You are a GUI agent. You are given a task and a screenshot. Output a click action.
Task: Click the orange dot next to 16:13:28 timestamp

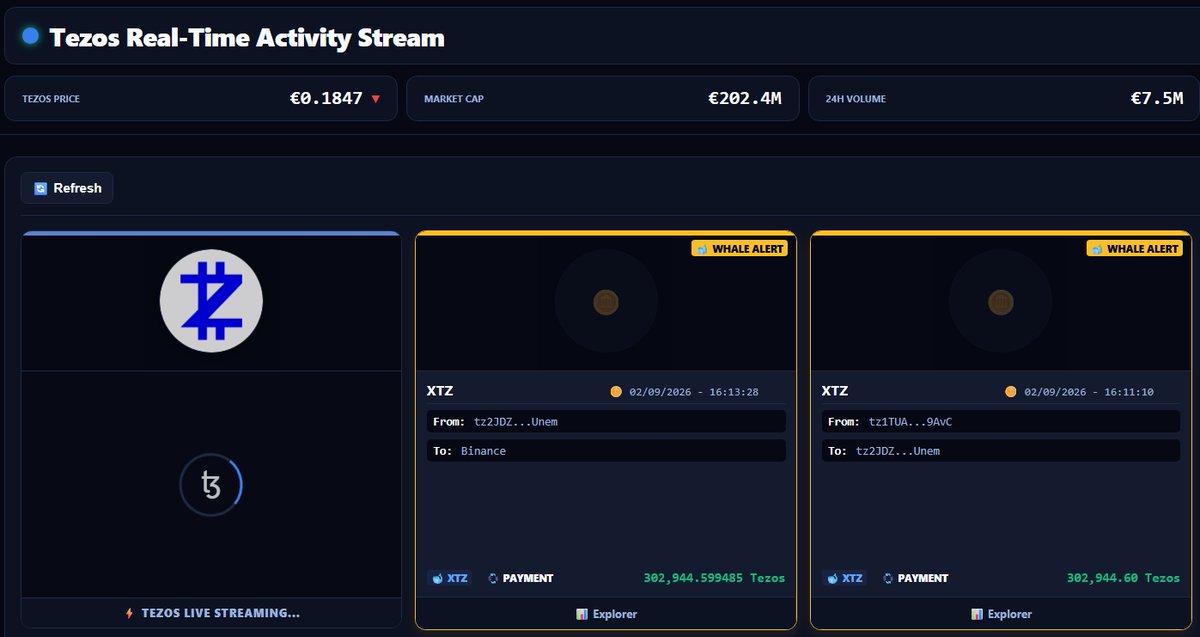[x=616, y=392]
